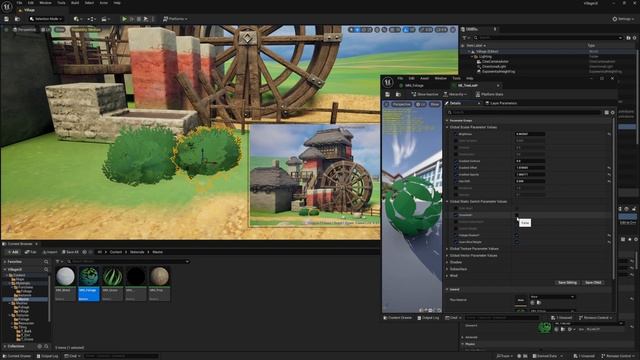Select the MM_Blend asset thumbnail
The height and width of the screenshot is (360, 640).
click(65, 277)
